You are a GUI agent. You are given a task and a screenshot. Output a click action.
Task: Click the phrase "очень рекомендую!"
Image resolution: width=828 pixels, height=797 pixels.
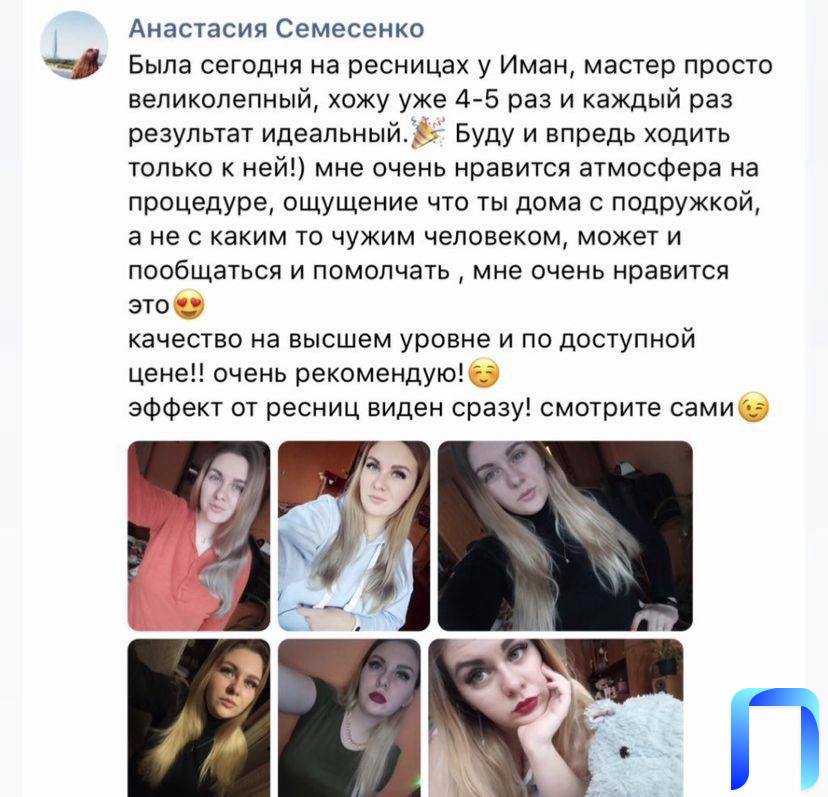[339, 373]
